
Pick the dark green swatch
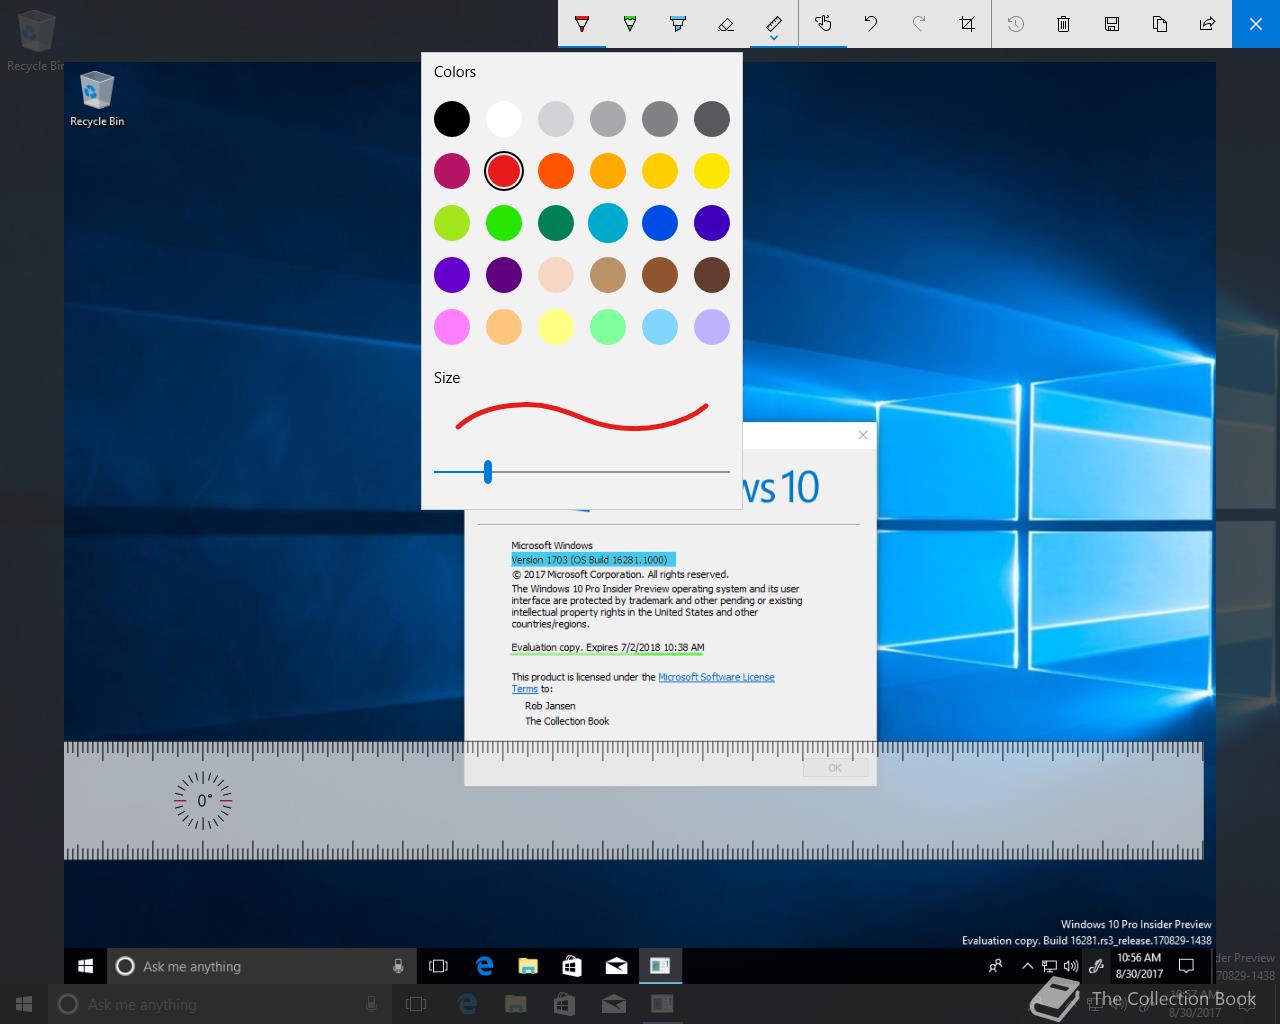coord(556,223)
